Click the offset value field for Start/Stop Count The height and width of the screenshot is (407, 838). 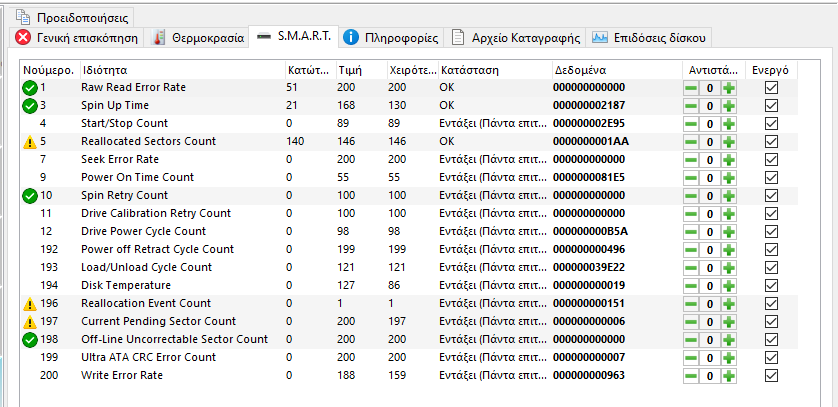[710, 124]
